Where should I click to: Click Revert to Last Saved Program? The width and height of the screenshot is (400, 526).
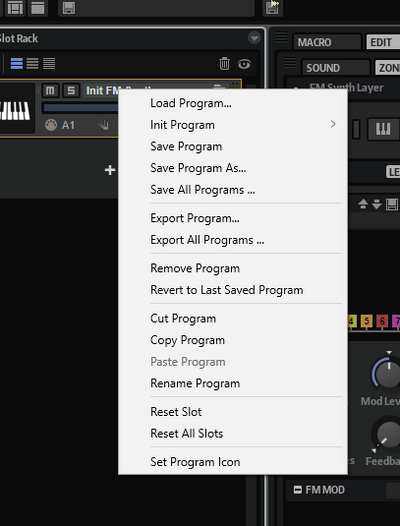pos(227,290)
